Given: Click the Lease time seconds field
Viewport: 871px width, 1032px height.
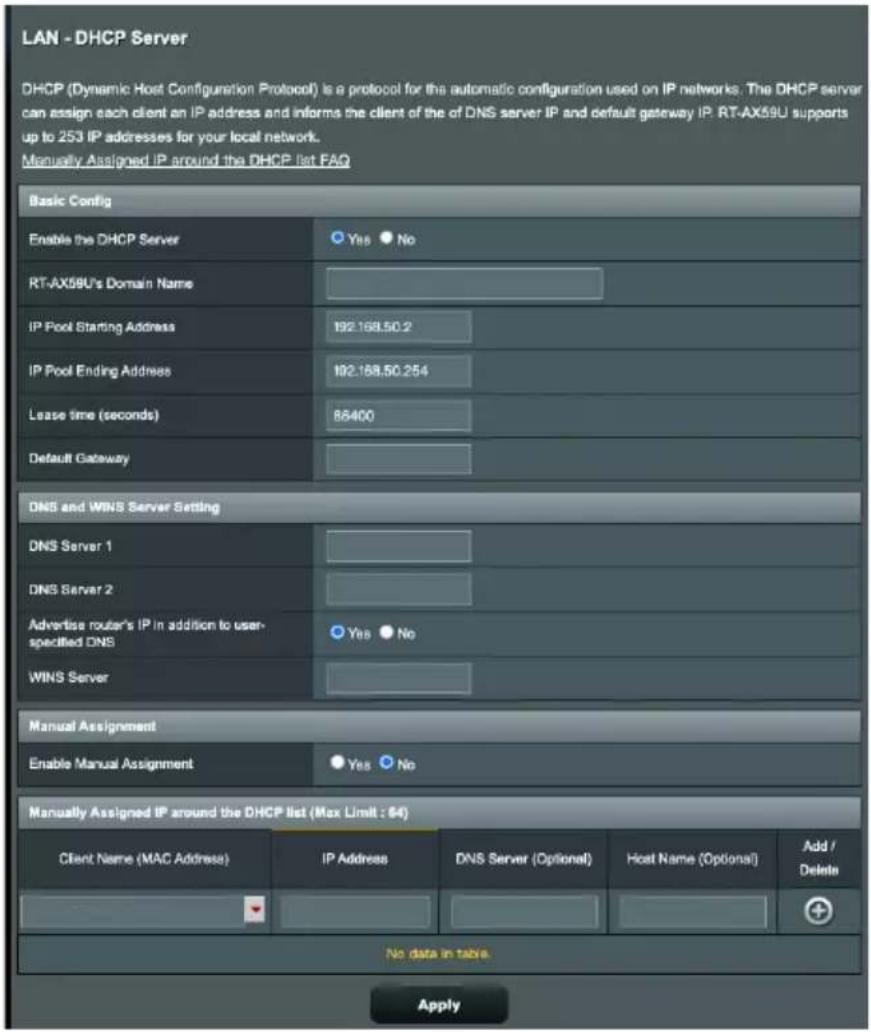Looking at the screenshot, I should tap(398, 415).
